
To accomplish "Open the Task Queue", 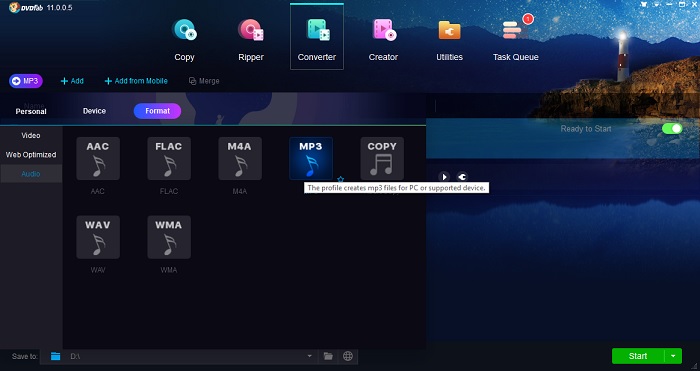I will (516, 40).
